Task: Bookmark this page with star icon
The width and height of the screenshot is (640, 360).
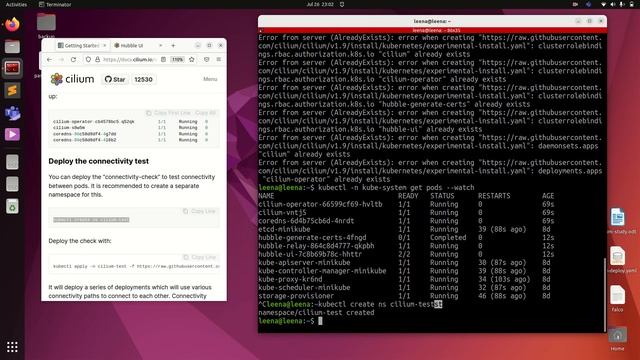Action: pyautogui.click(x=192, y=60)
